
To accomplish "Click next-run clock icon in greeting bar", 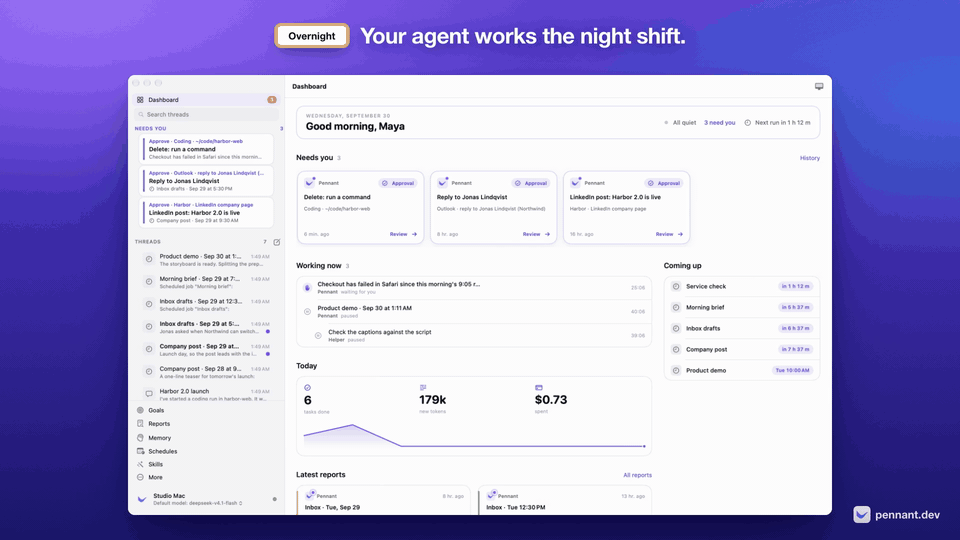I will click(x=748, y=122).
